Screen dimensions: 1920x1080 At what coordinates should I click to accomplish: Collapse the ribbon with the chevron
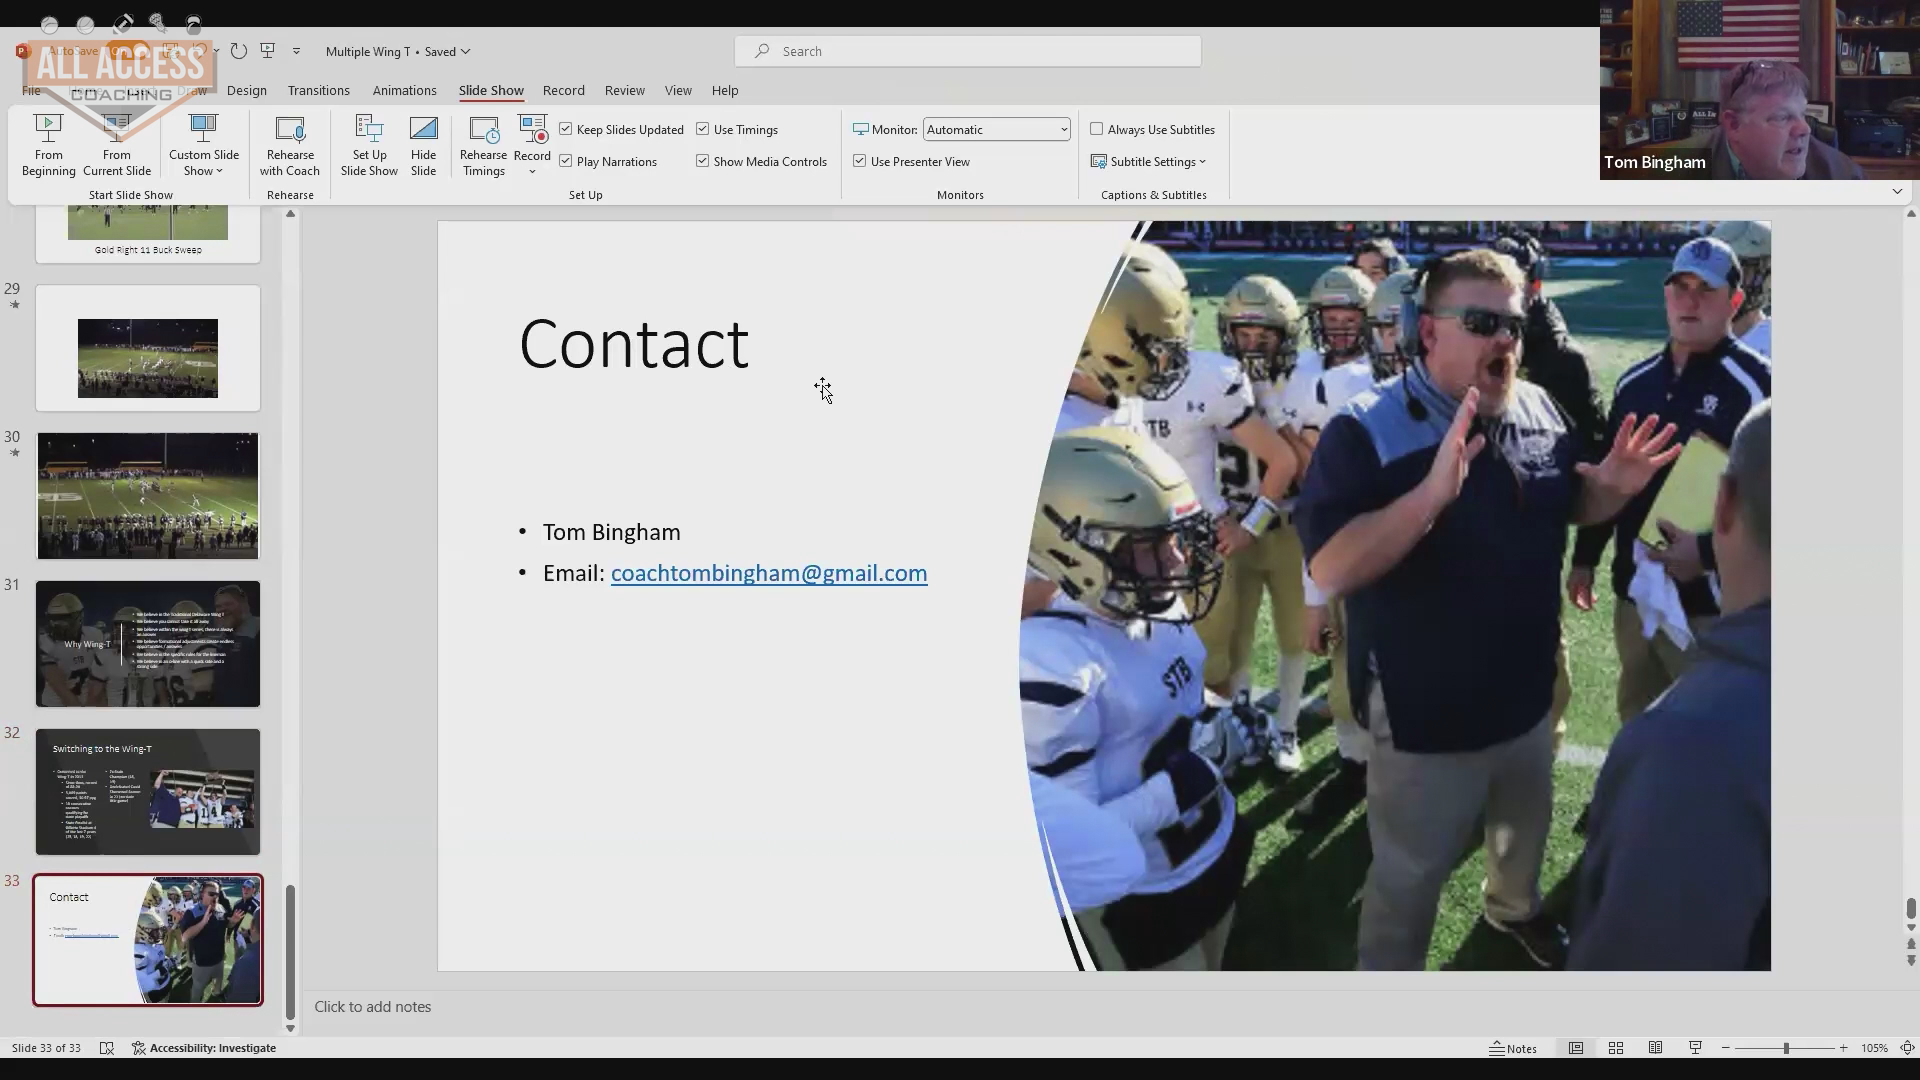click(x=1897, y=191)
